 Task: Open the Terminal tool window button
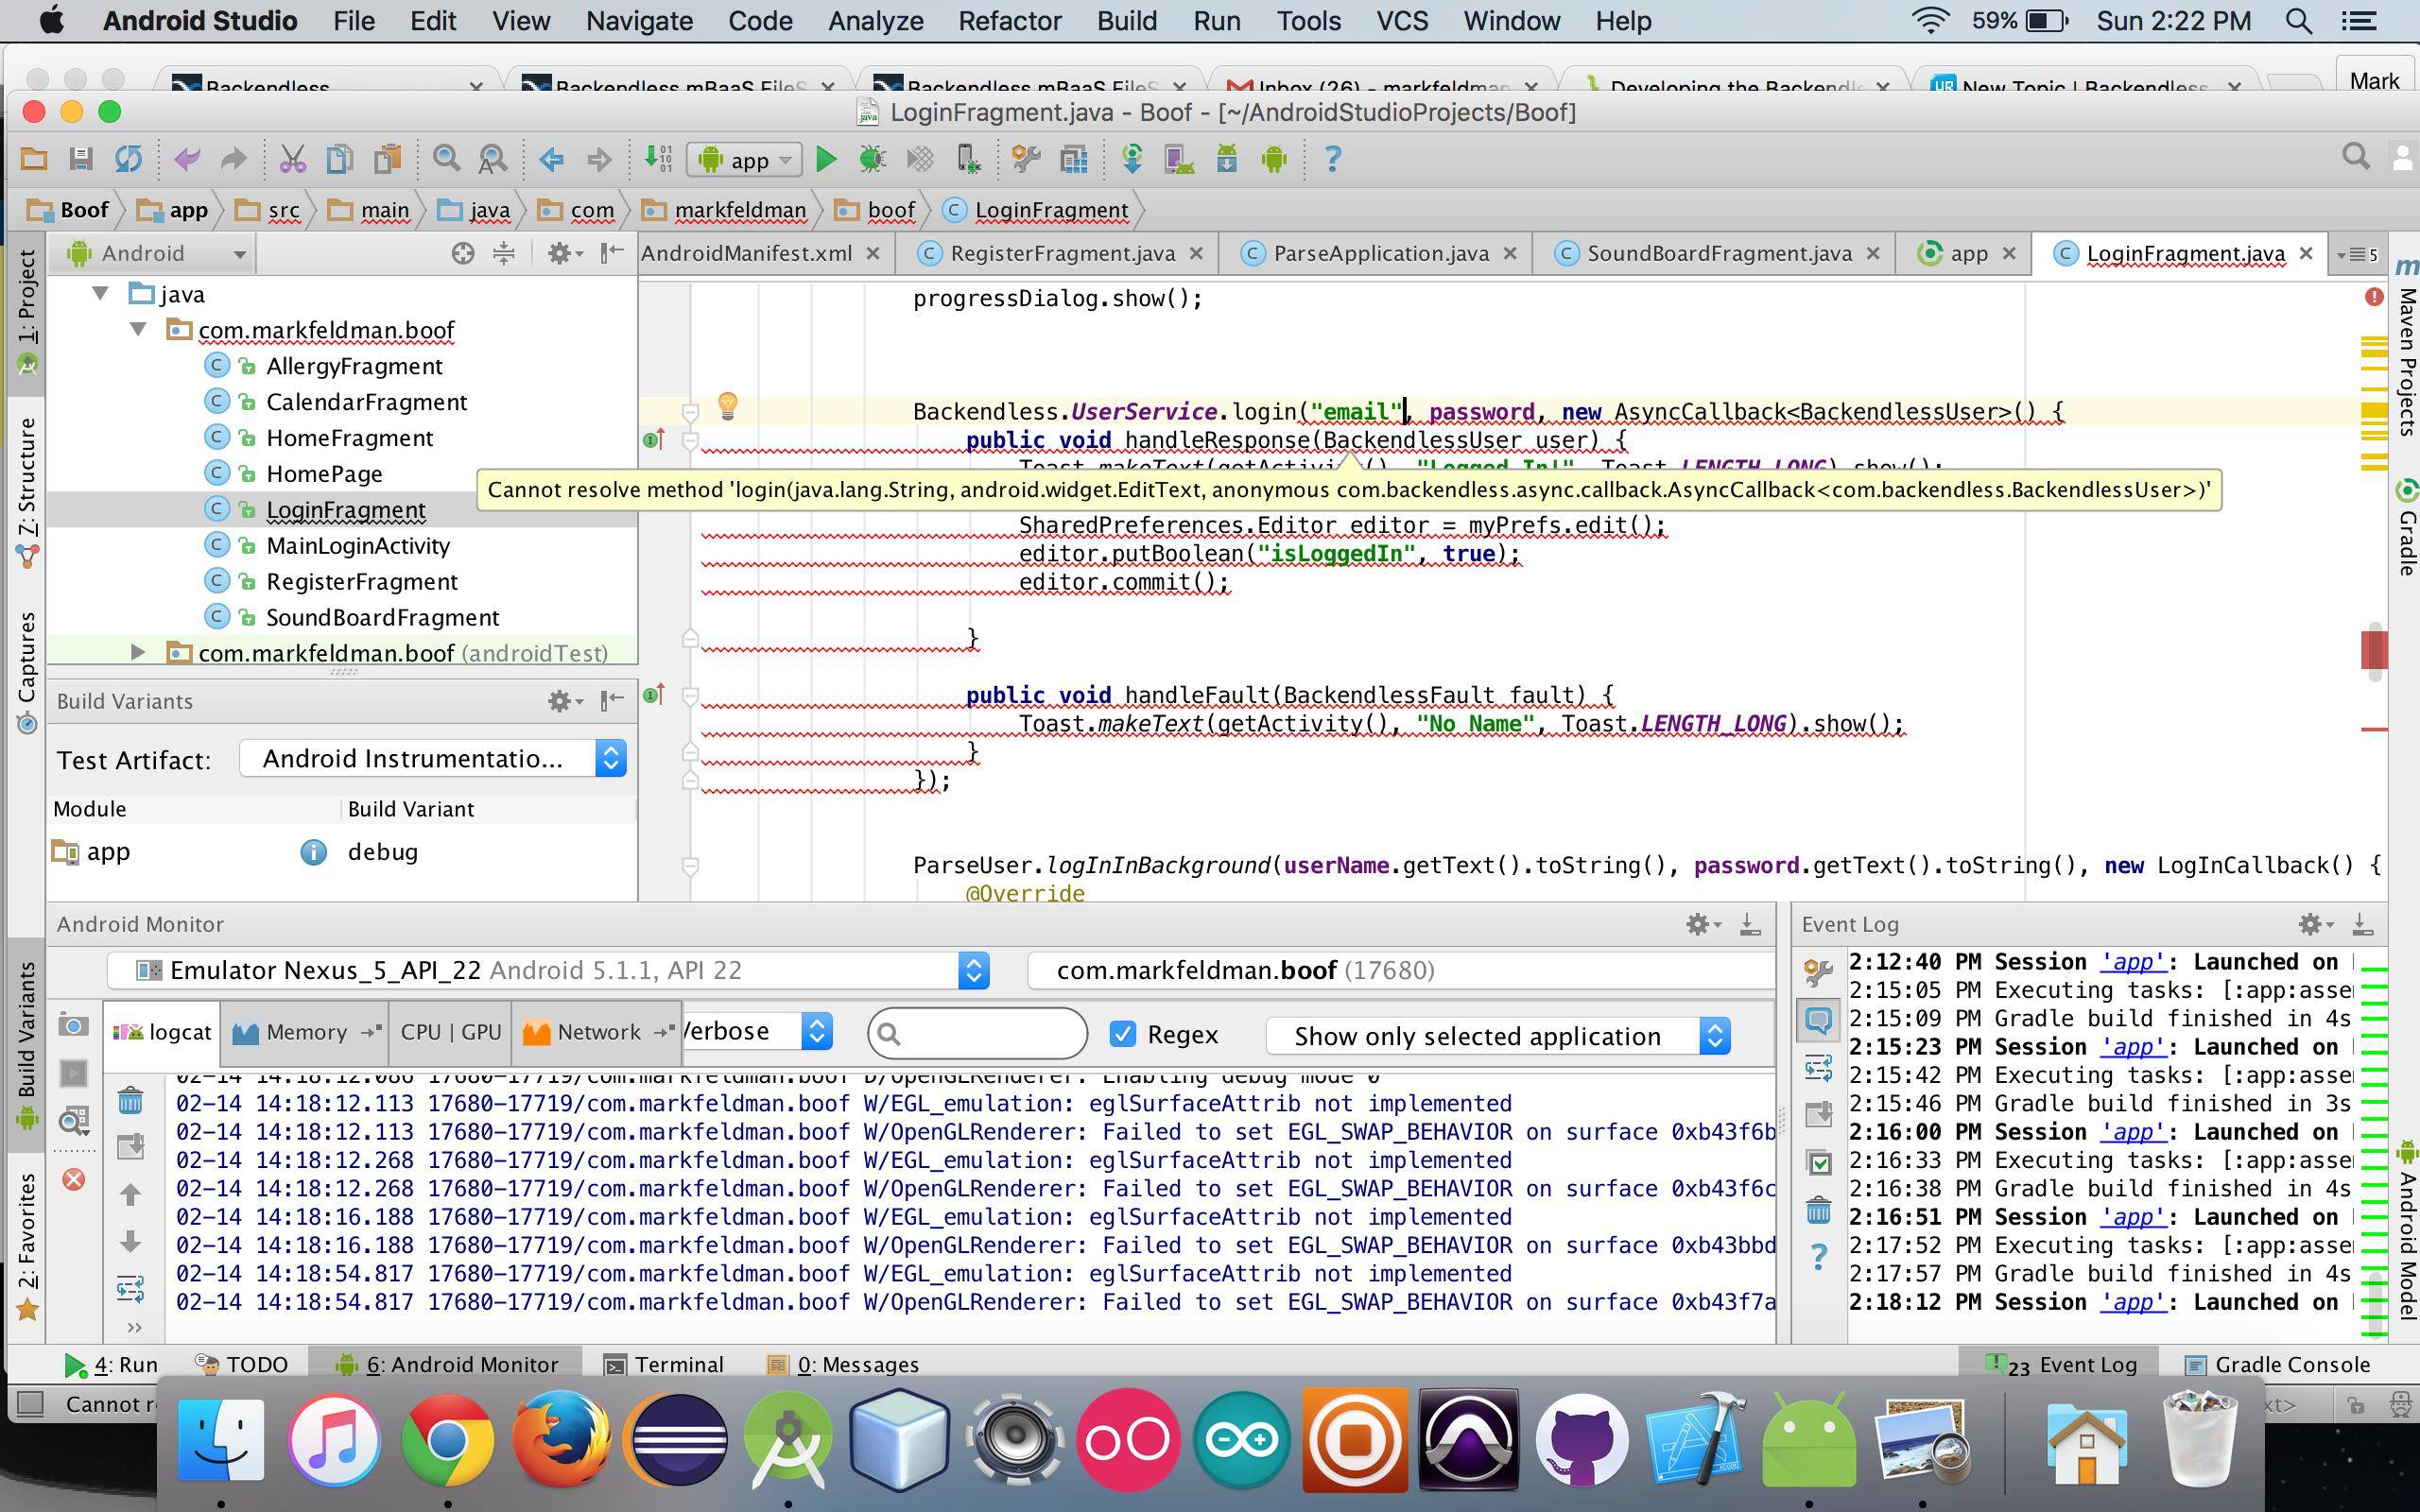pyautogui.click(x=665, y=1364)
